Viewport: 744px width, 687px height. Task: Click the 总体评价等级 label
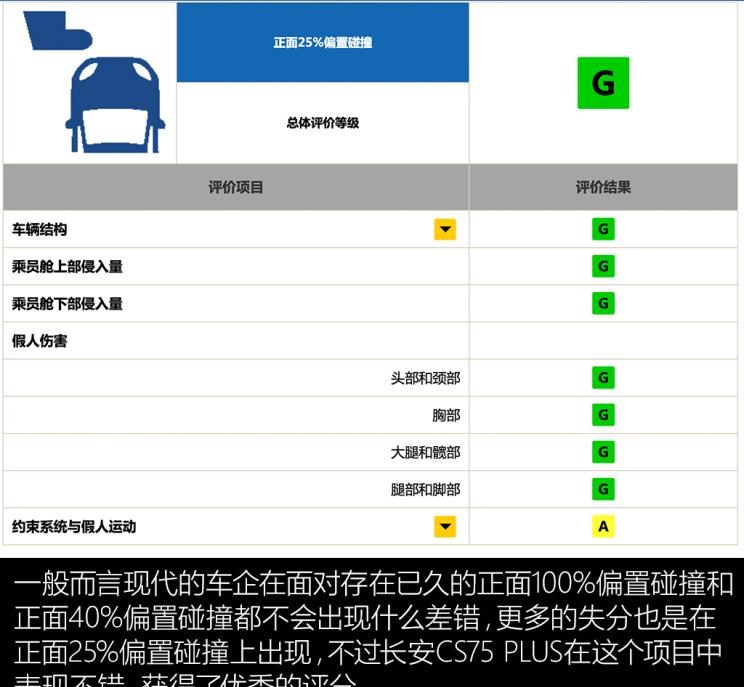click(323, 123)
